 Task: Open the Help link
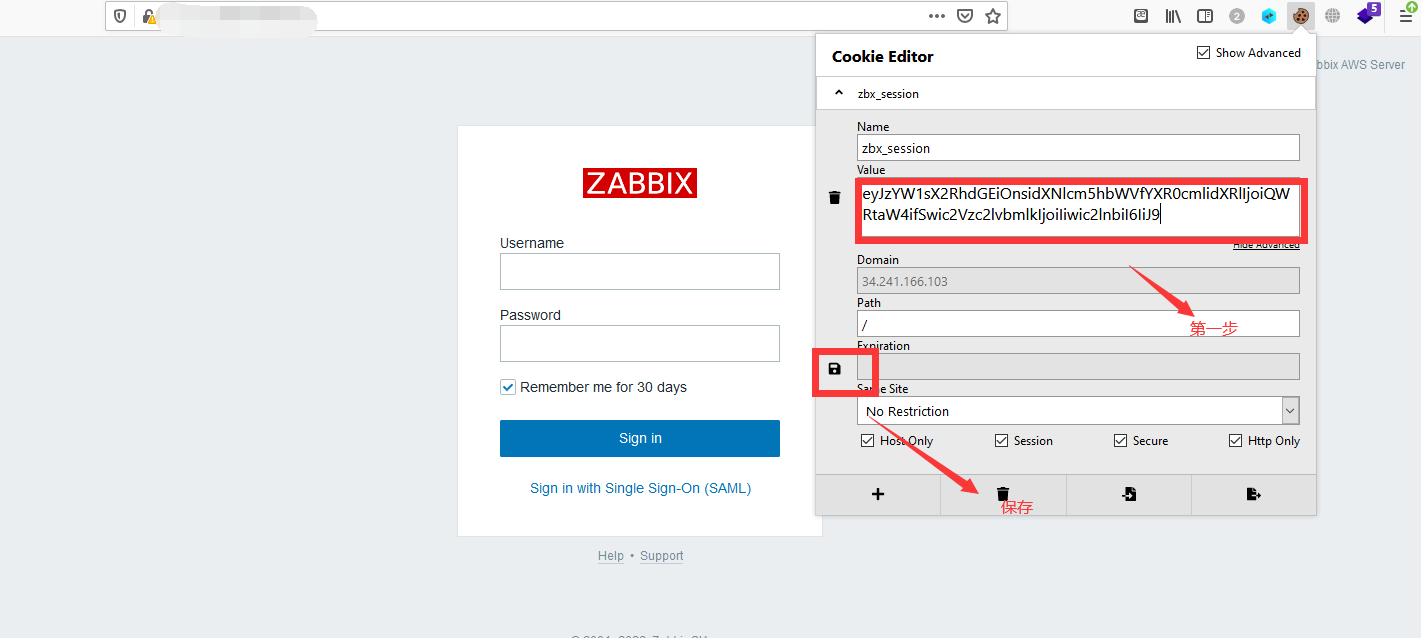point(611,556)
